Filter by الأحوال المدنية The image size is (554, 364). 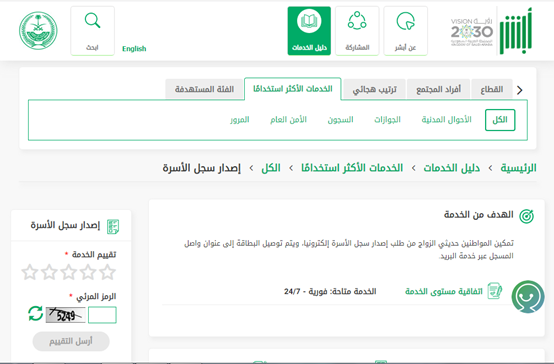(x=447, y=120)
